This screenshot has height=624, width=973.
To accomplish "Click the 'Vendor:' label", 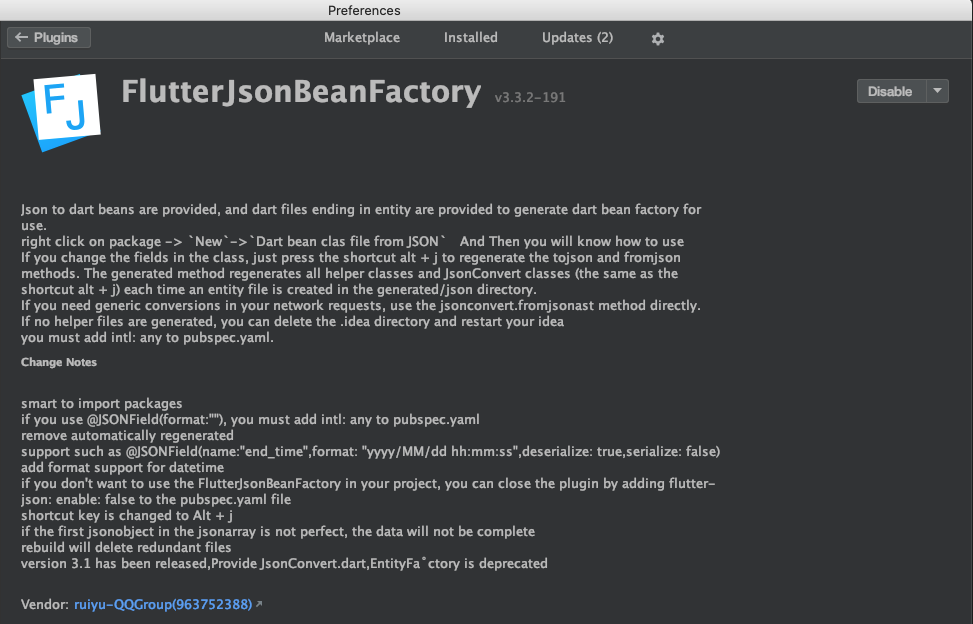I will 45,604.
